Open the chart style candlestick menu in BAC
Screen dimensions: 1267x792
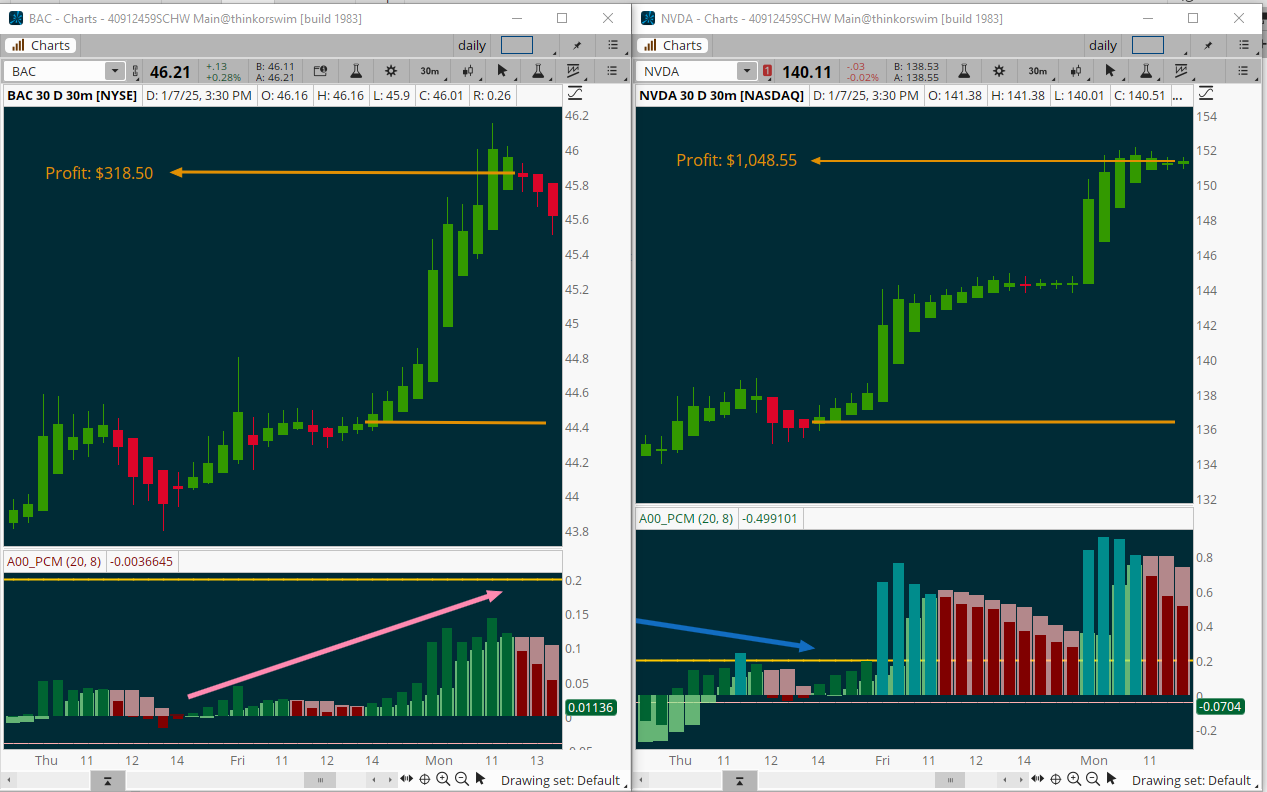tap(468, 71)
